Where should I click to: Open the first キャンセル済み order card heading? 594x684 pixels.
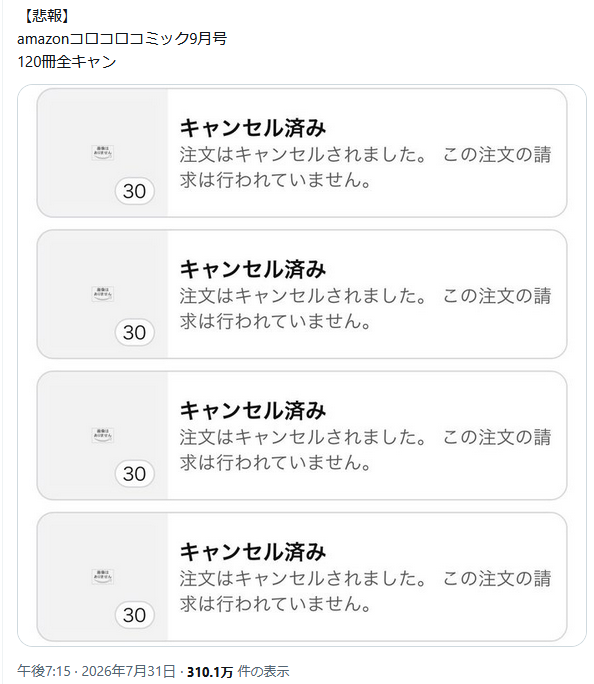(253, 128)
